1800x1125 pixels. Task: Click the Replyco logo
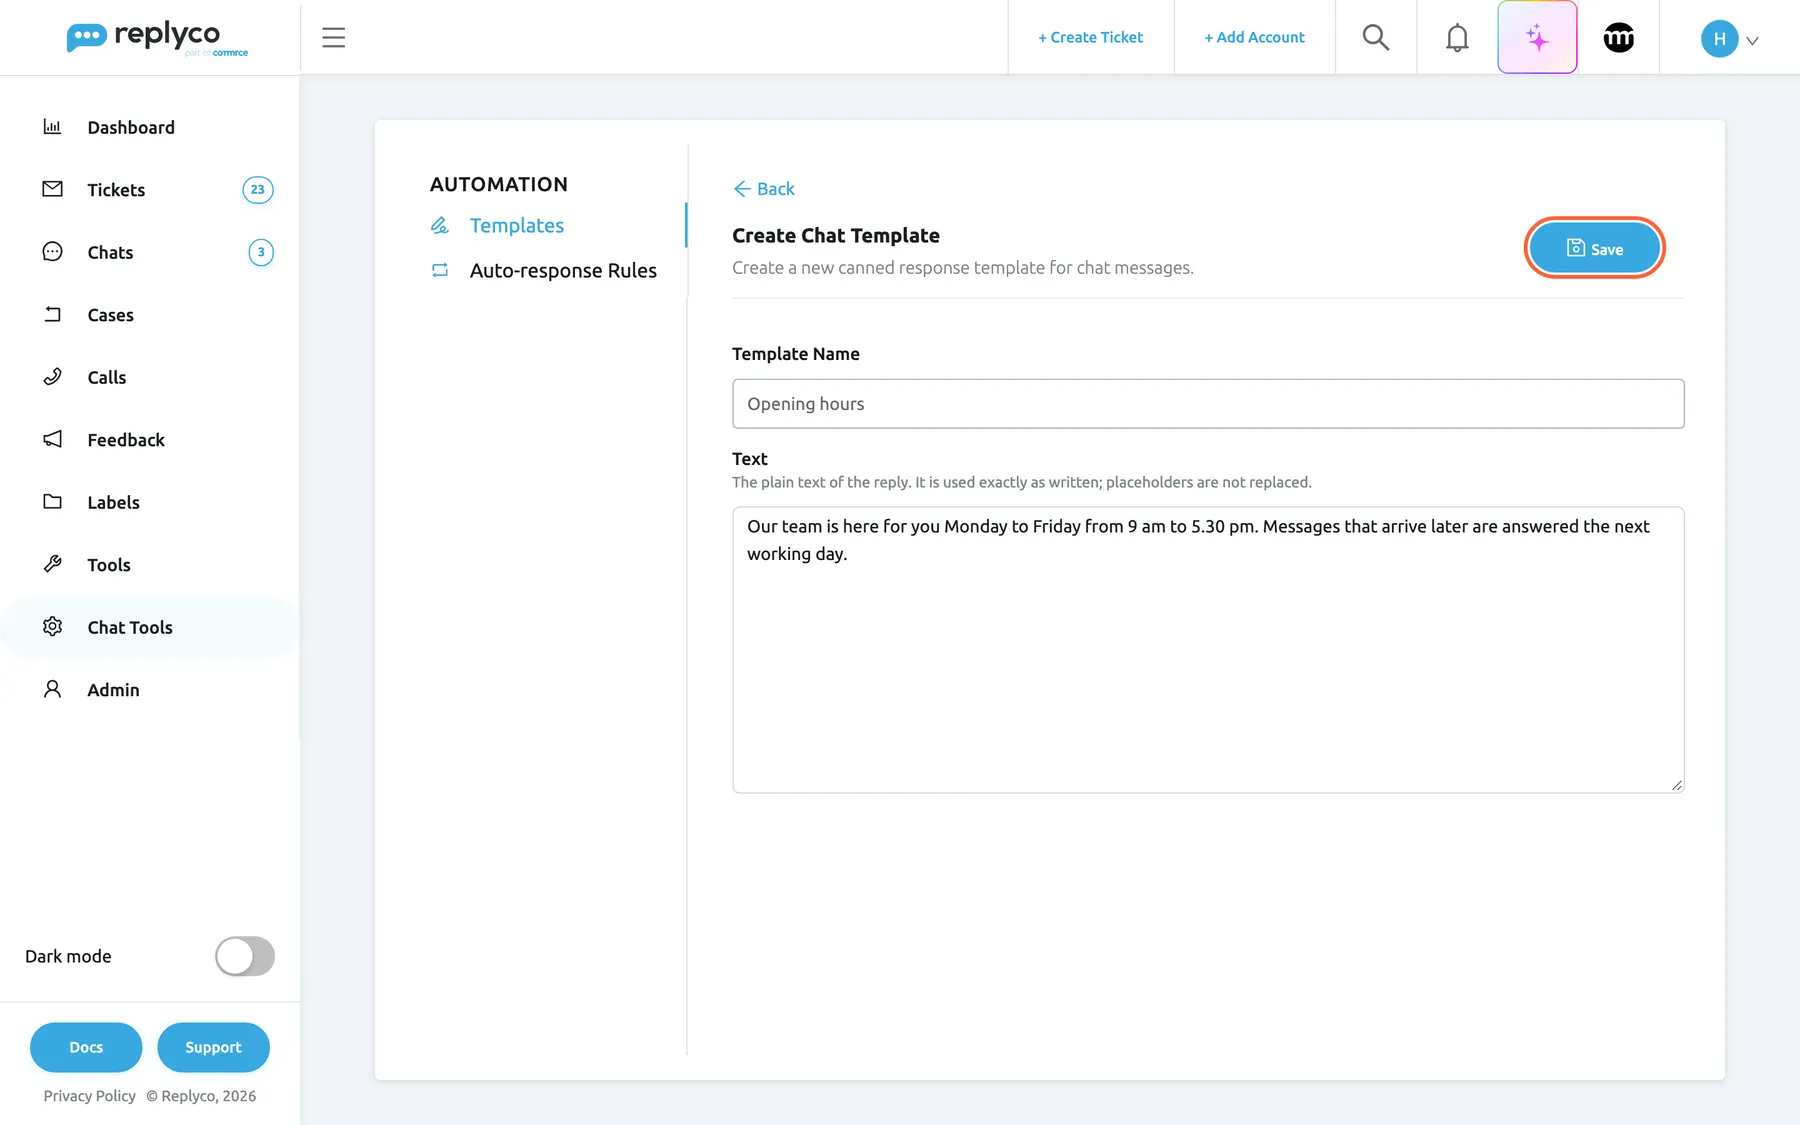coord(157,38)
